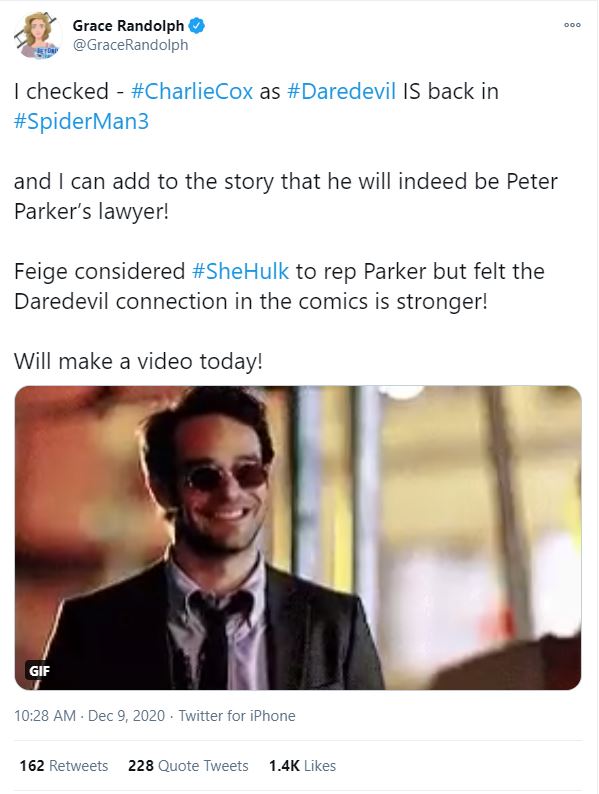Open the #CharlieCox hashtag

(191, 92)
